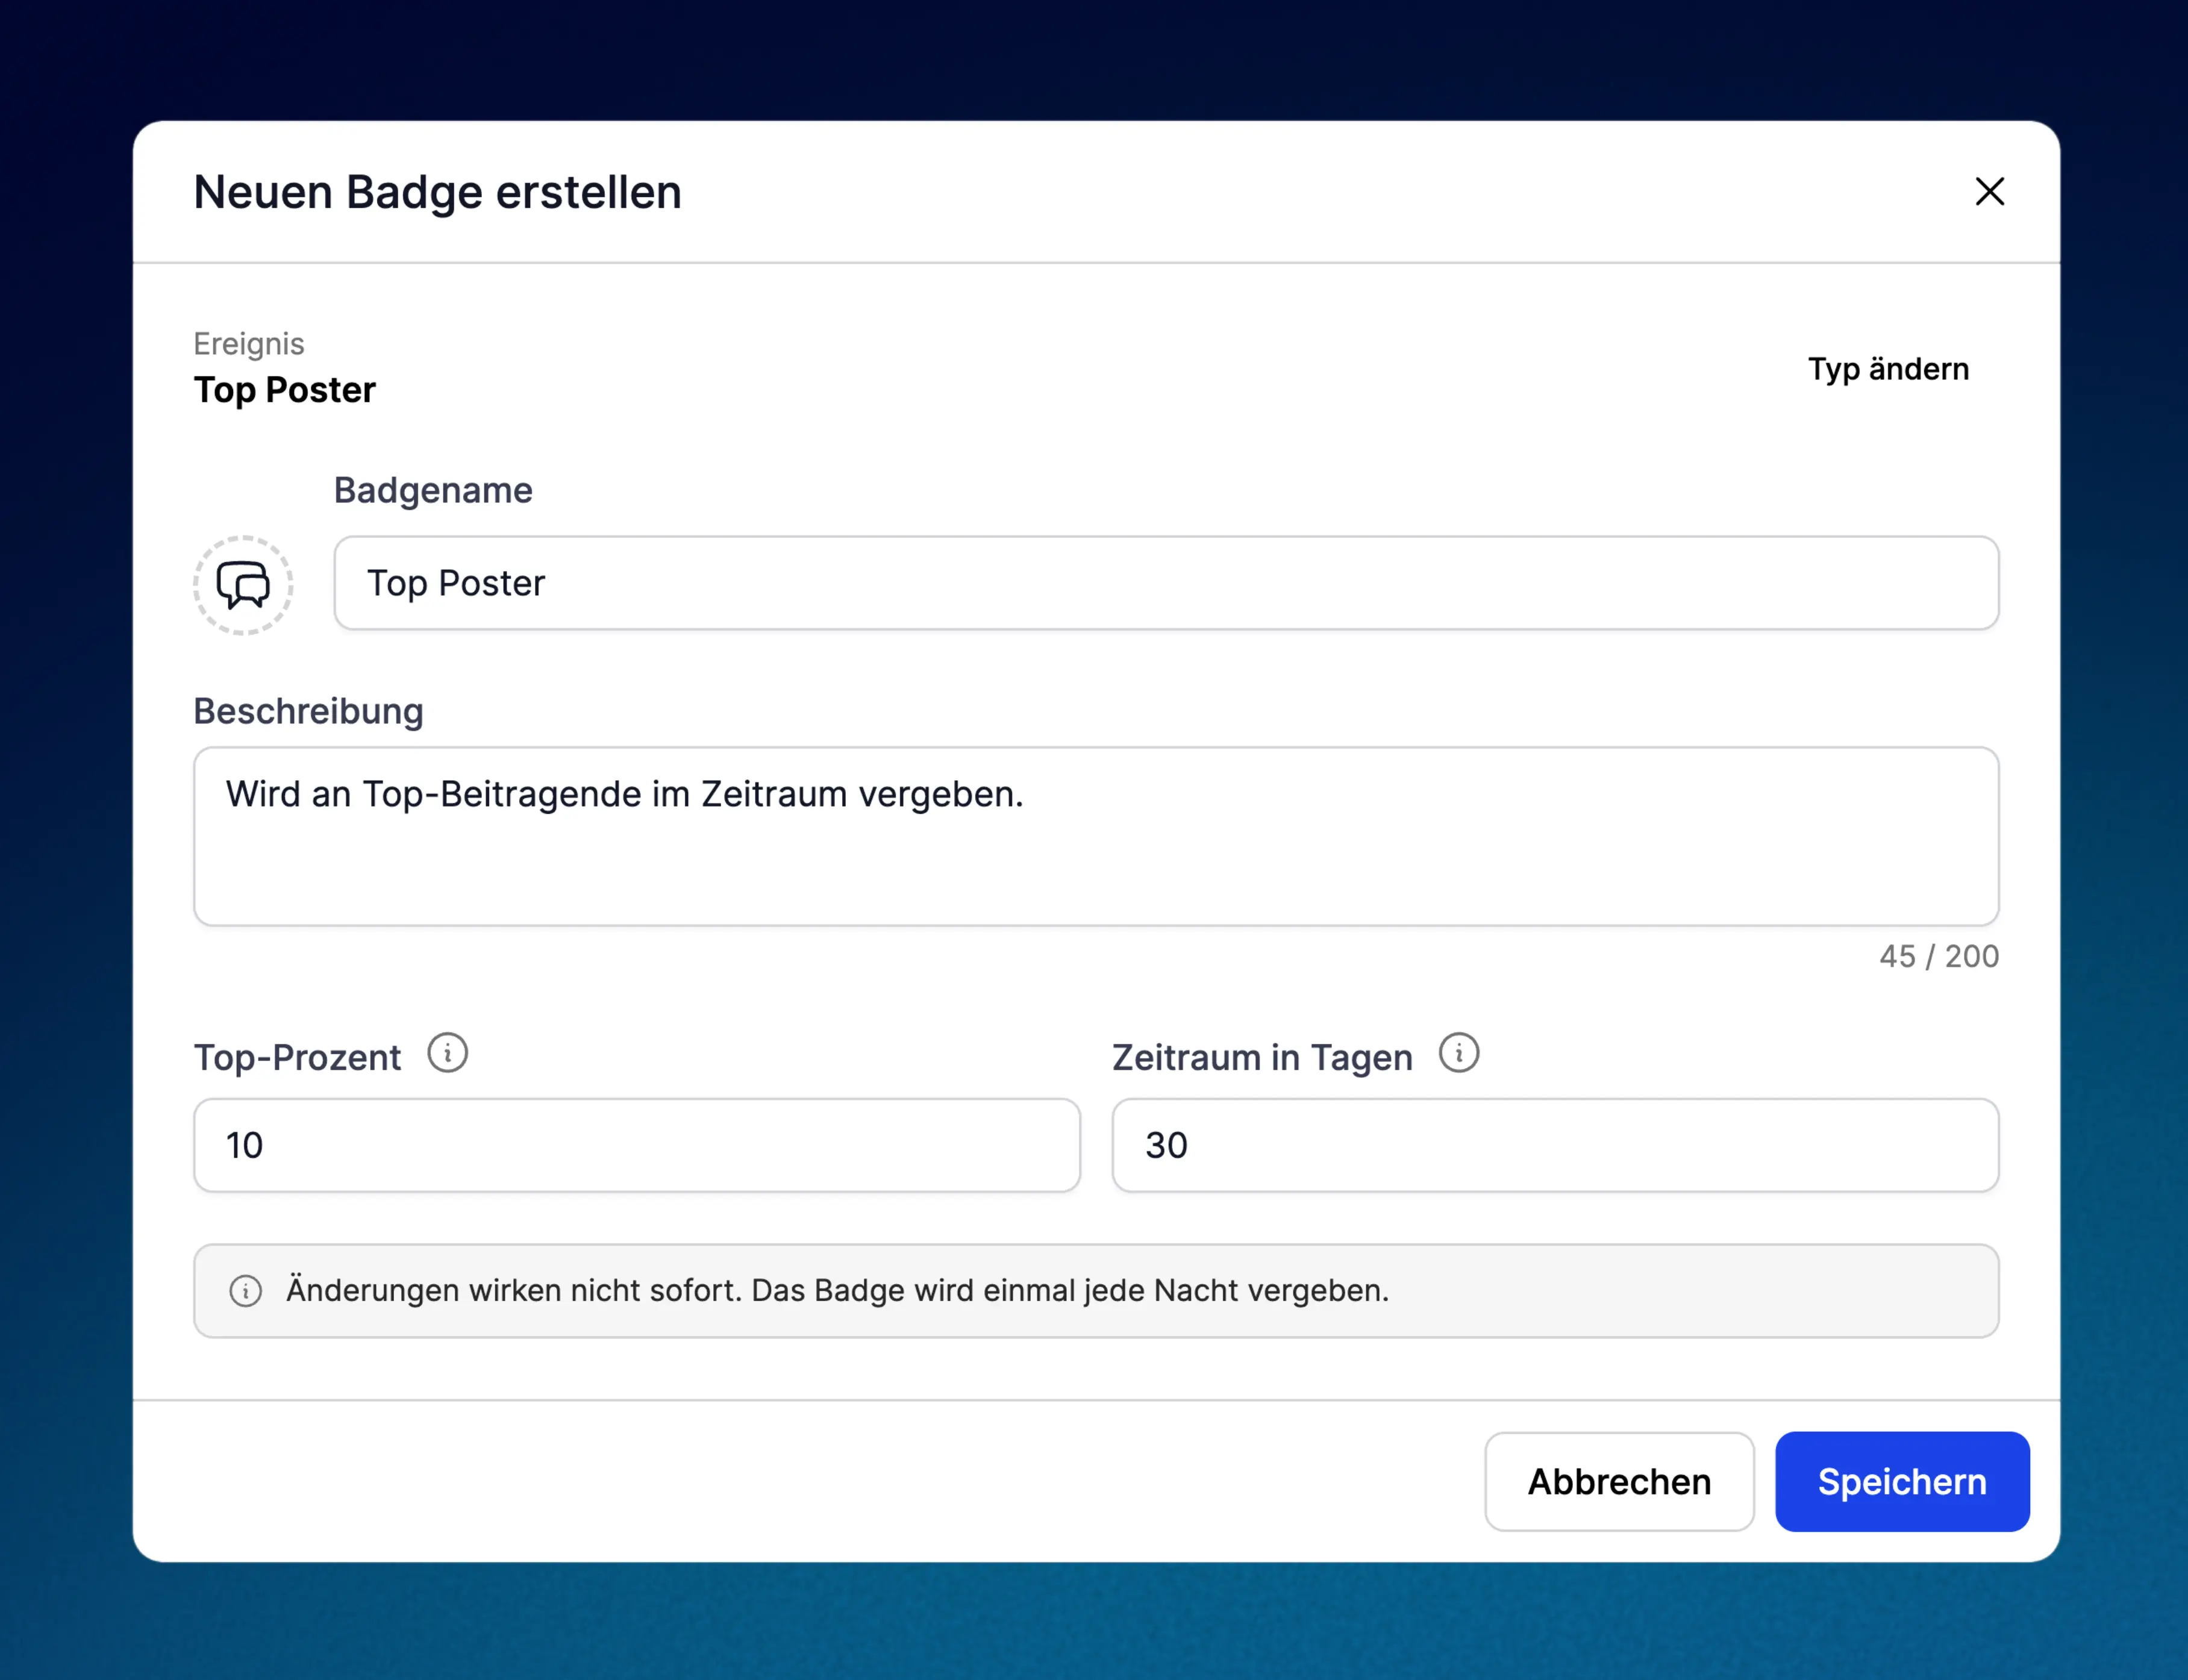Click the bold Top Poster event name
The height and width of the screenshot is (1680, 2188).
point(285,390)
